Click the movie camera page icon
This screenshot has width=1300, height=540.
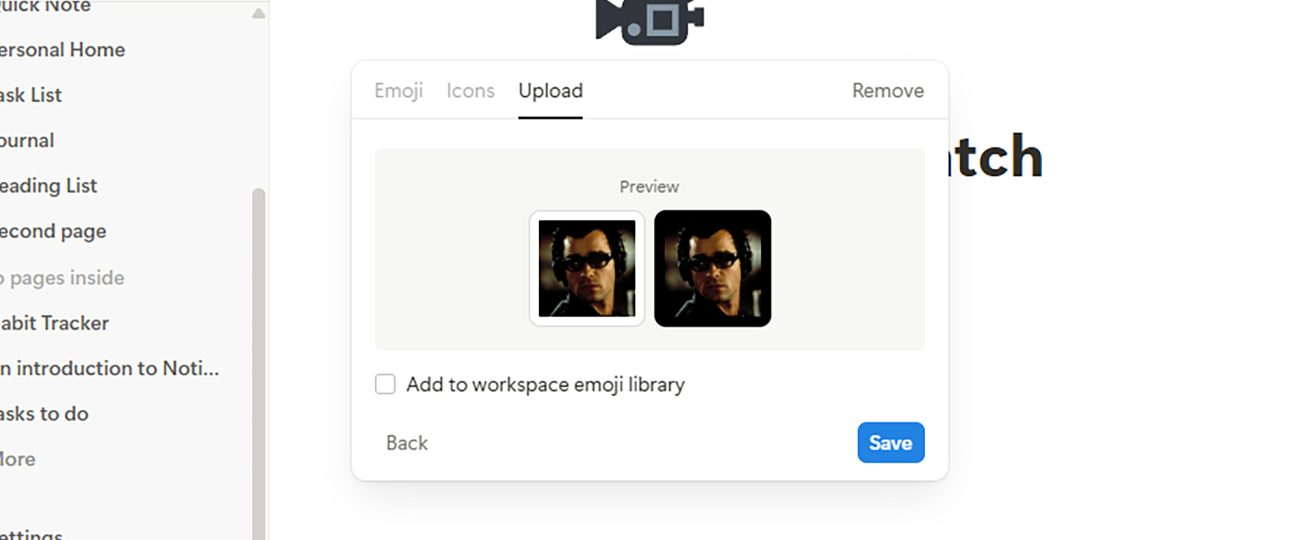click(x=650, y=21)
